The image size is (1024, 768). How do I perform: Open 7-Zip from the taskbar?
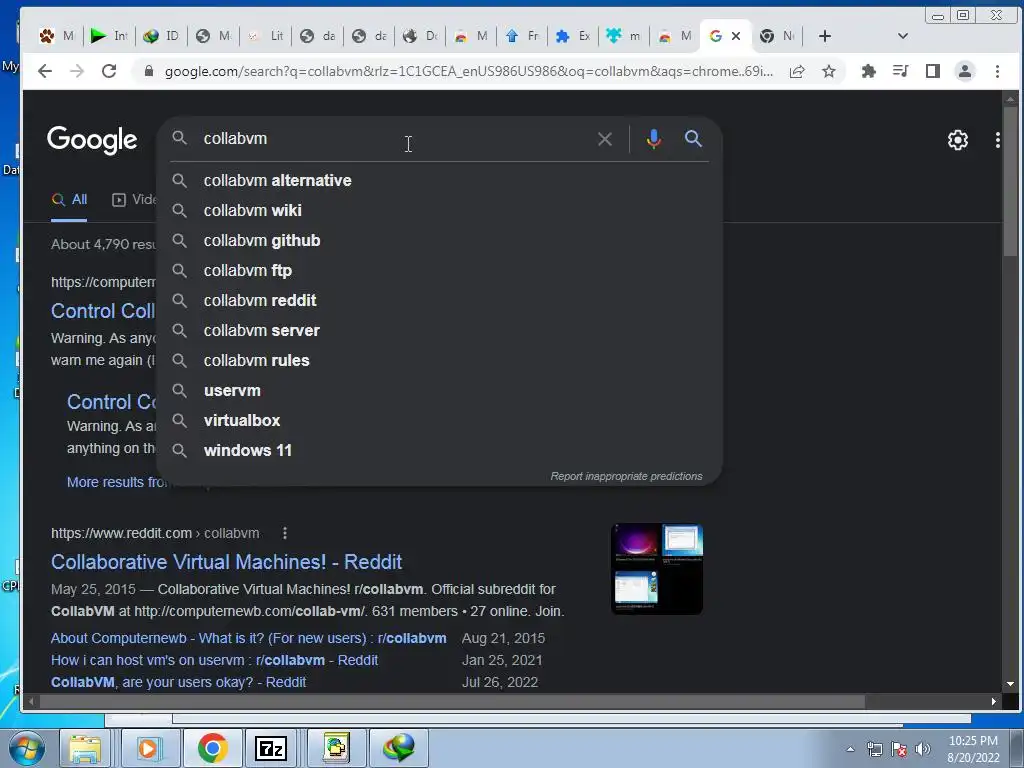coord(271,748)
